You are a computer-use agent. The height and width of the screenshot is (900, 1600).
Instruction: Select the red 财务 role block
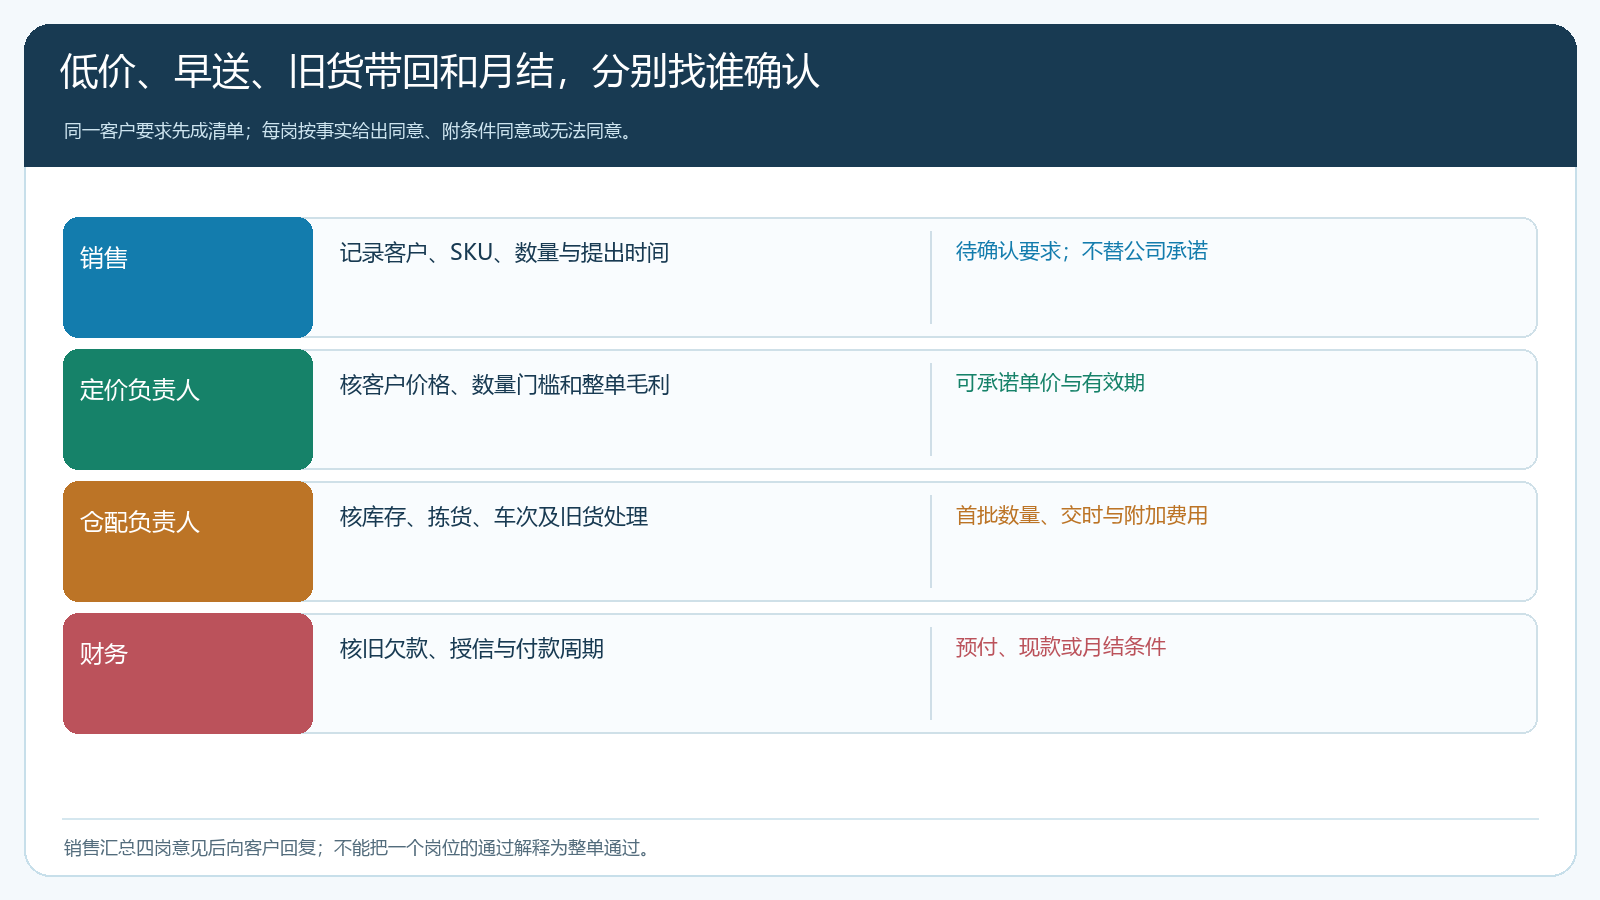188,673
